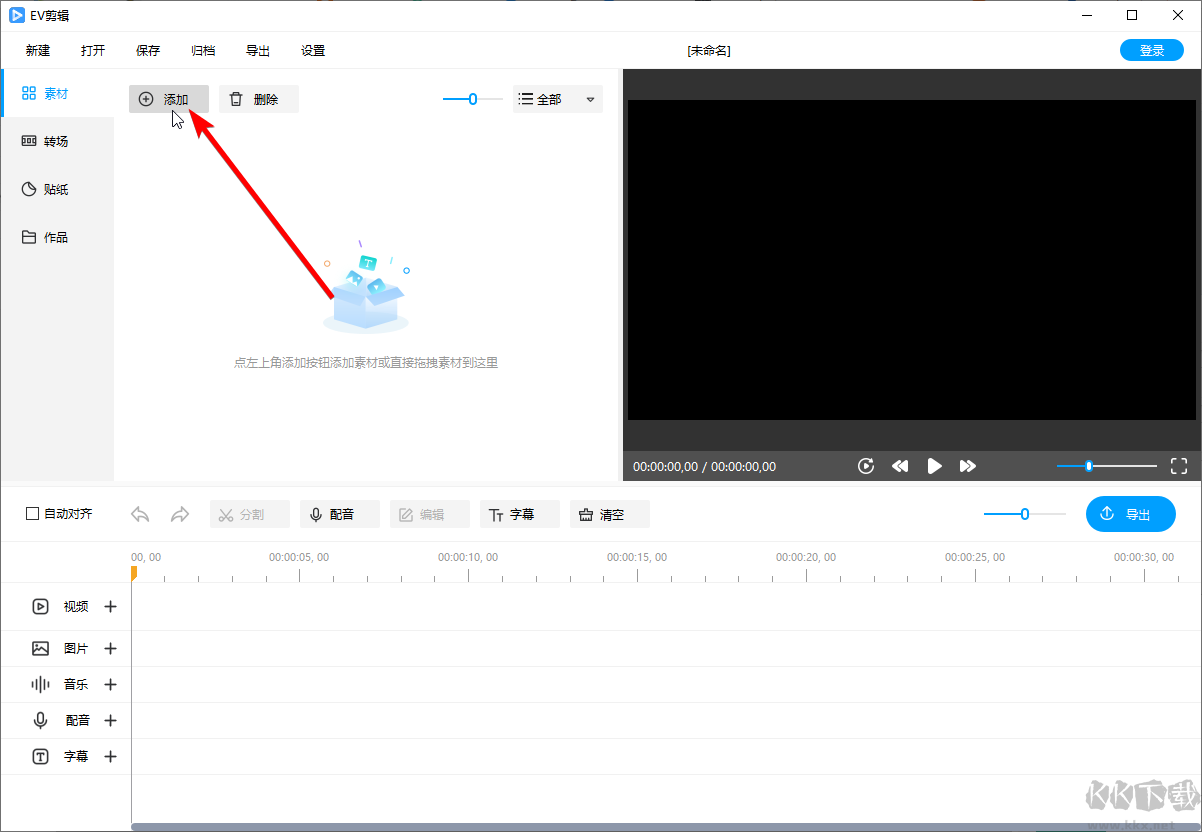Select the 素材 (materials) panel
The height and width of the screenshot is (832, 1202).
[x=46, y=93]
